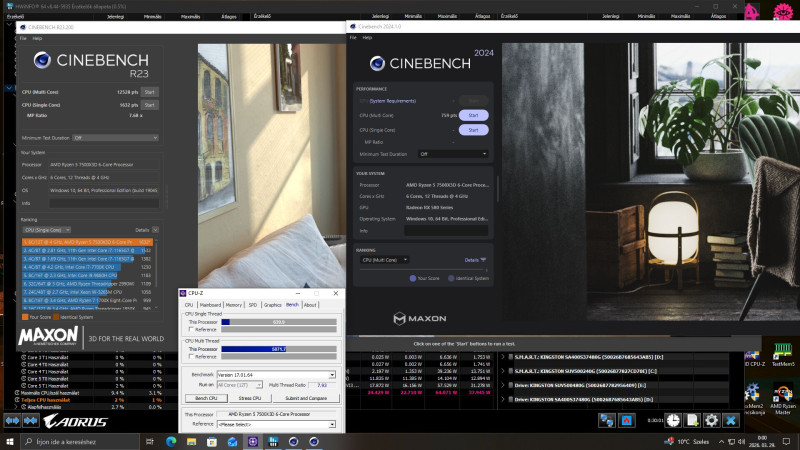Start CPU (Single Core) test in R23
Viewport: 800px width, 450px height.
click(149, 105)
